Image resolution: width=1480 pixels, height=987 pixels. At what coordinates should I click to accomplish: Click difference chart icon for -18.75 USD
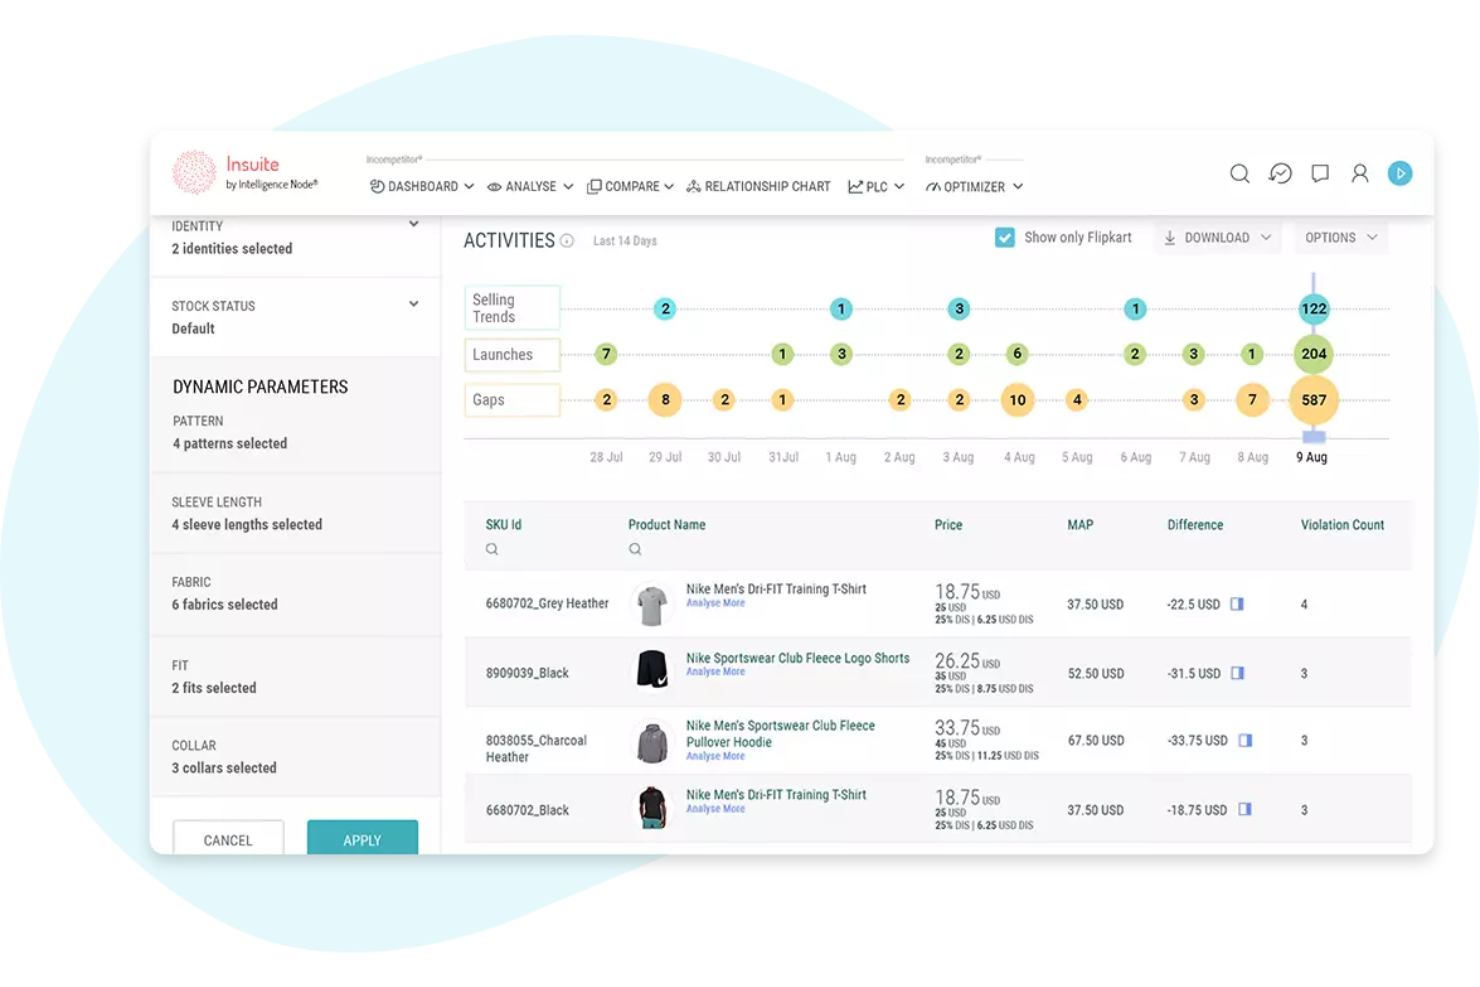click(1245, 809)
